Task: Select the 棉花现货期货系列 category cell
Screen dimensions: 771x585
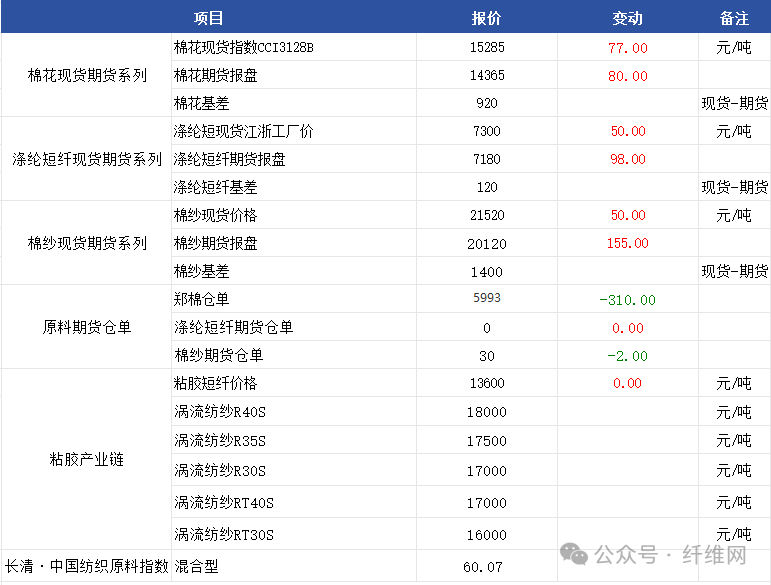Action: [x=87, y=75]
